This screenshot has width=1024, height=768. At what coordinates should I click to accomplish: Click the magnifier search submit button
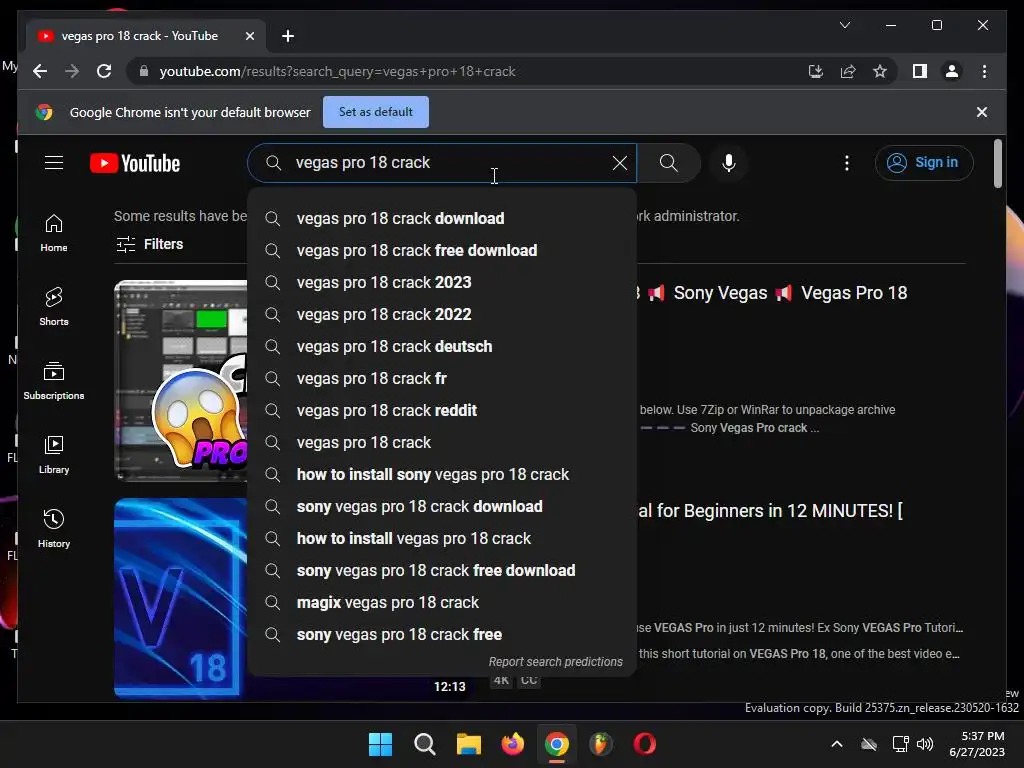(x=669, y=163)
